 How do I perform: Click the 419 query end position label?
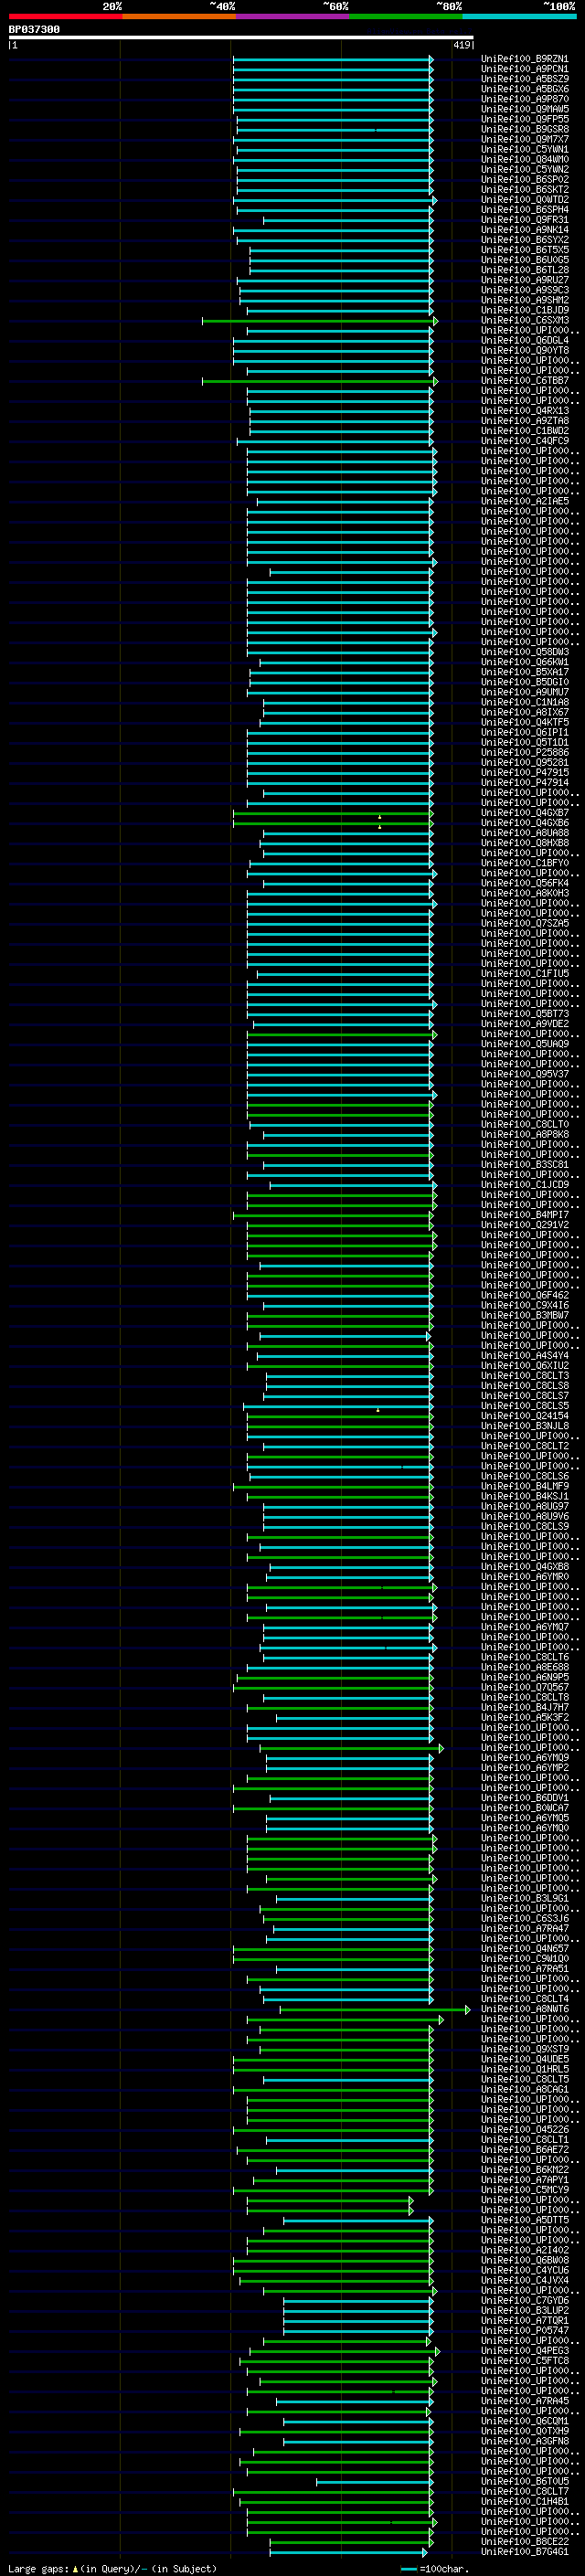click(462, 45)
